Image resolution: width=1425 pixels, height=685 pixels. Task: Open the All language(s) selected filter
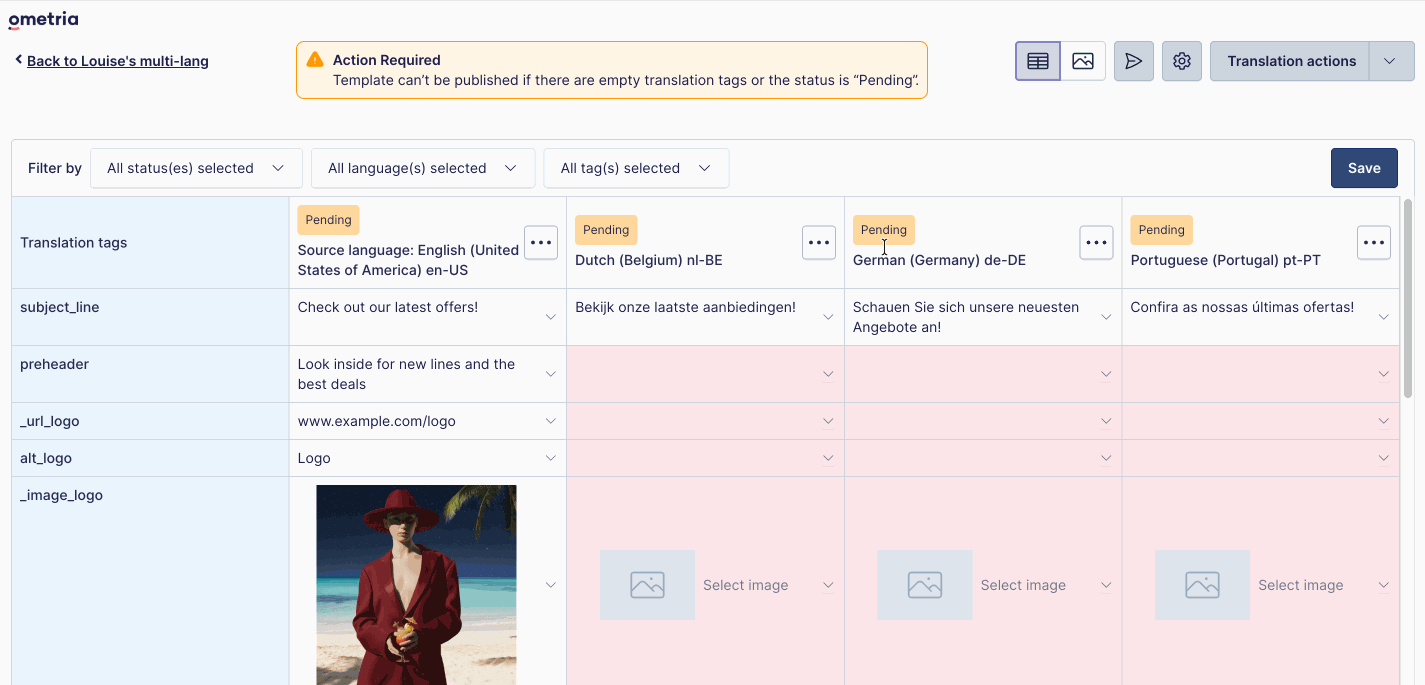pyautogui.click(x=423, y=168)
